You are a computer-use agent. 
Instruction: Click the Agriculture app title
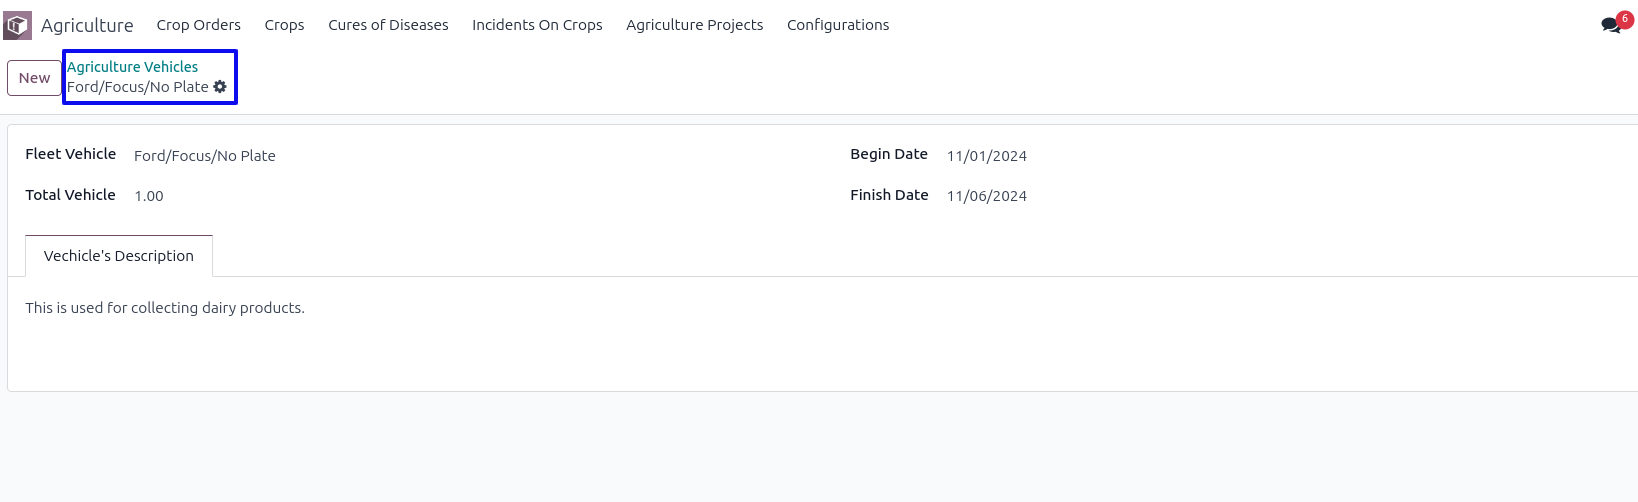[87, 25]
